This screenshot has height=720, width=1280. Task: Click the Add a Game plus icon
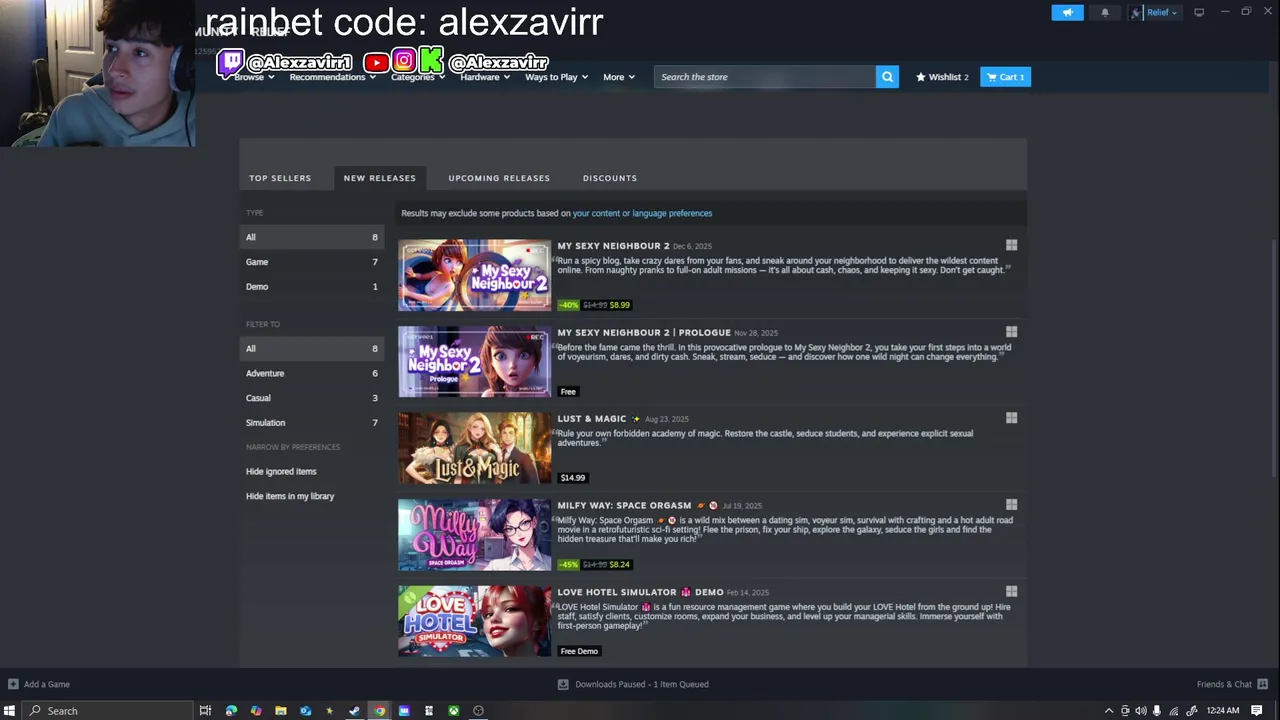(13, 684)
